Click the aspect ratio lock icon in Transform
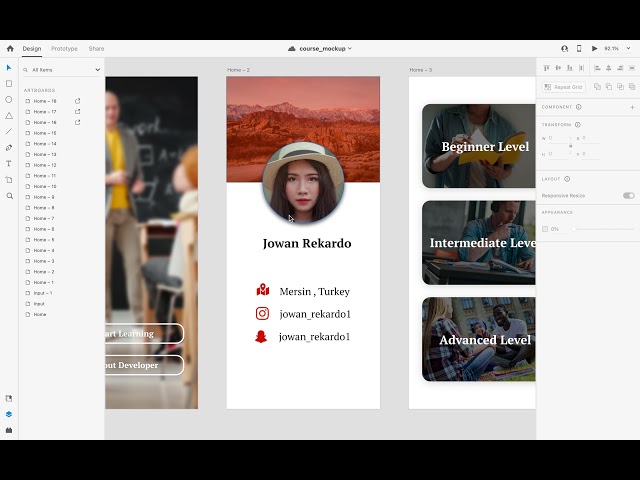 571,146
